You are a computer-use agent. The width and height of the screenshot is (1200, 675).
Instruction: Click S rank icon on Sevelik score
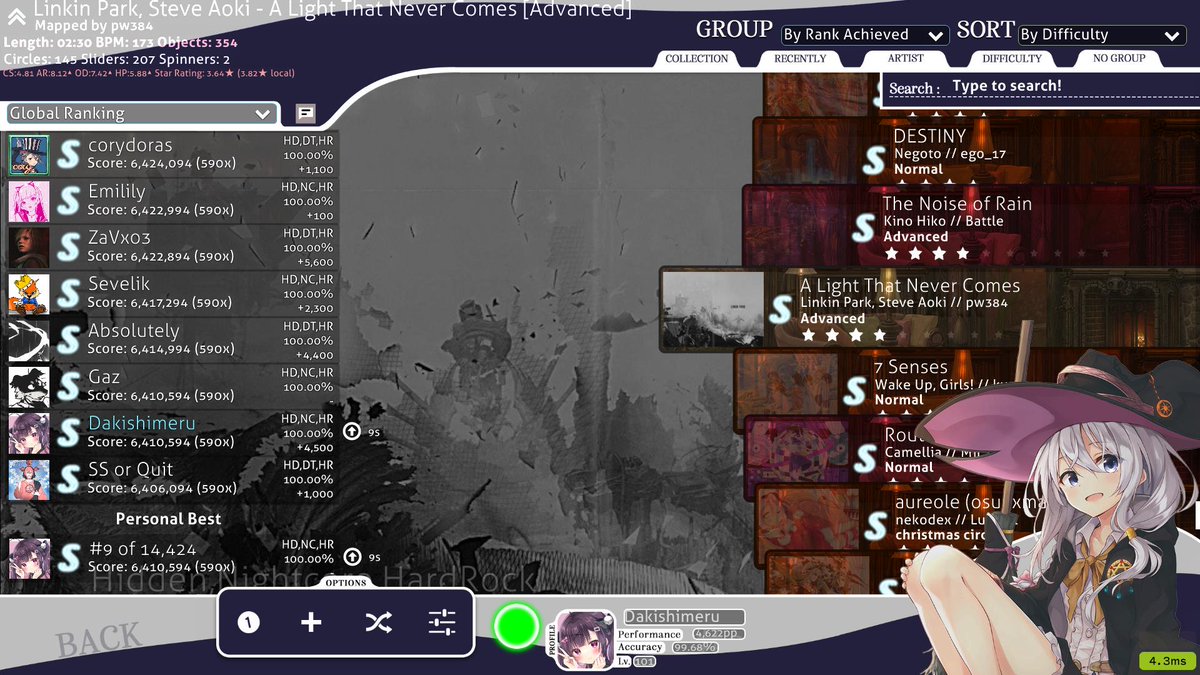point(68,294)
